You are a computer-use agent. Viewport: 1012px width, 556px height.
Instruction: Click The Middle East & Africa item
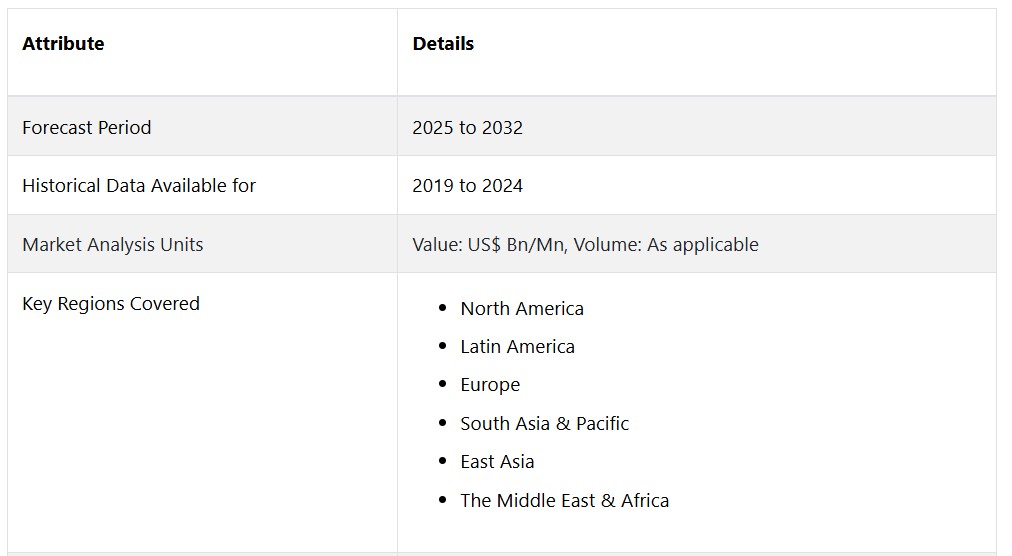point(564,500)
